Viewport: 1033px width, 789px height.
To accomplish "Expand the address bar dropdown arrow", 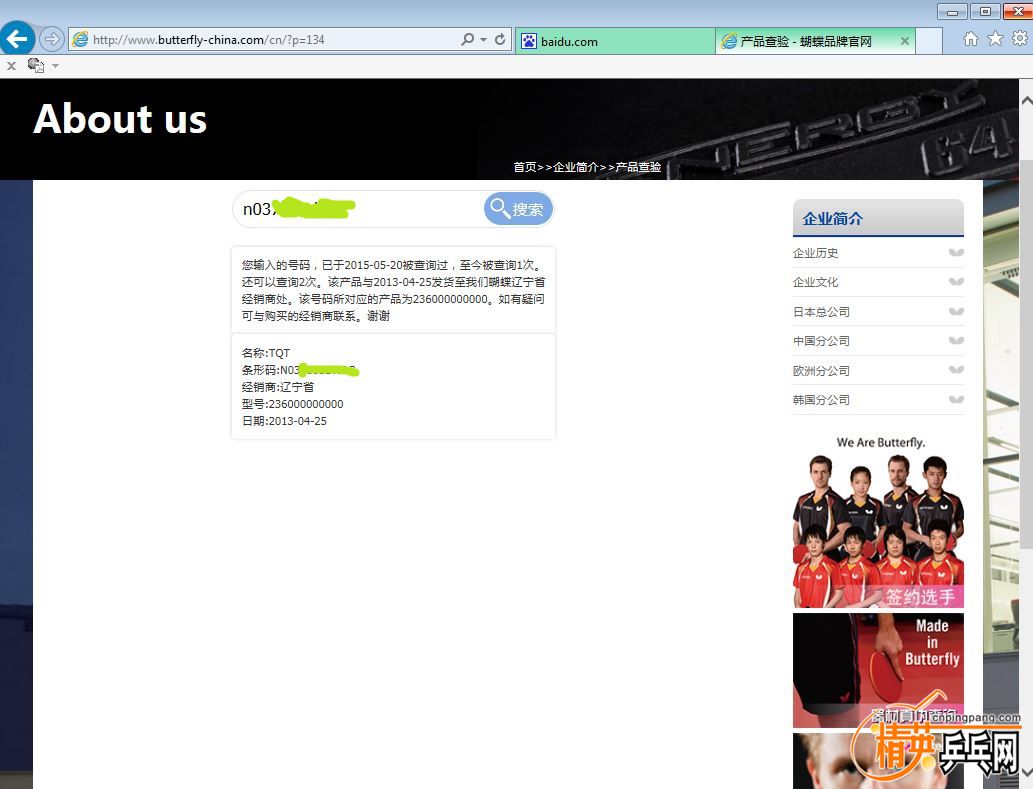I will (484, 40).
